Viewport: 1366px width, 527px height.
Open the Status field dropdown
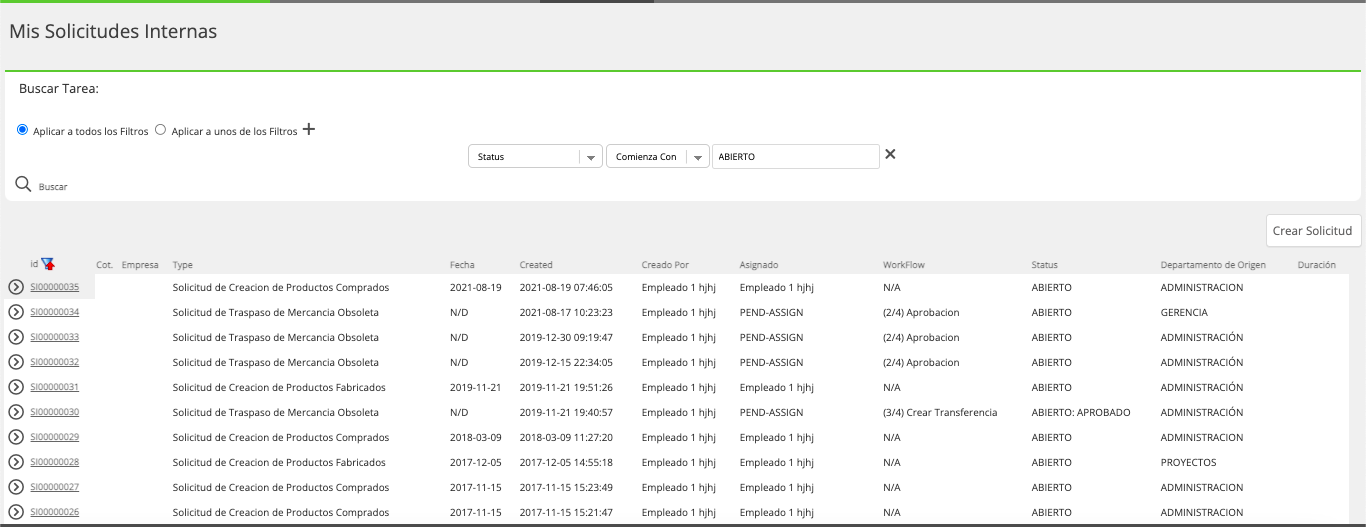535,156
